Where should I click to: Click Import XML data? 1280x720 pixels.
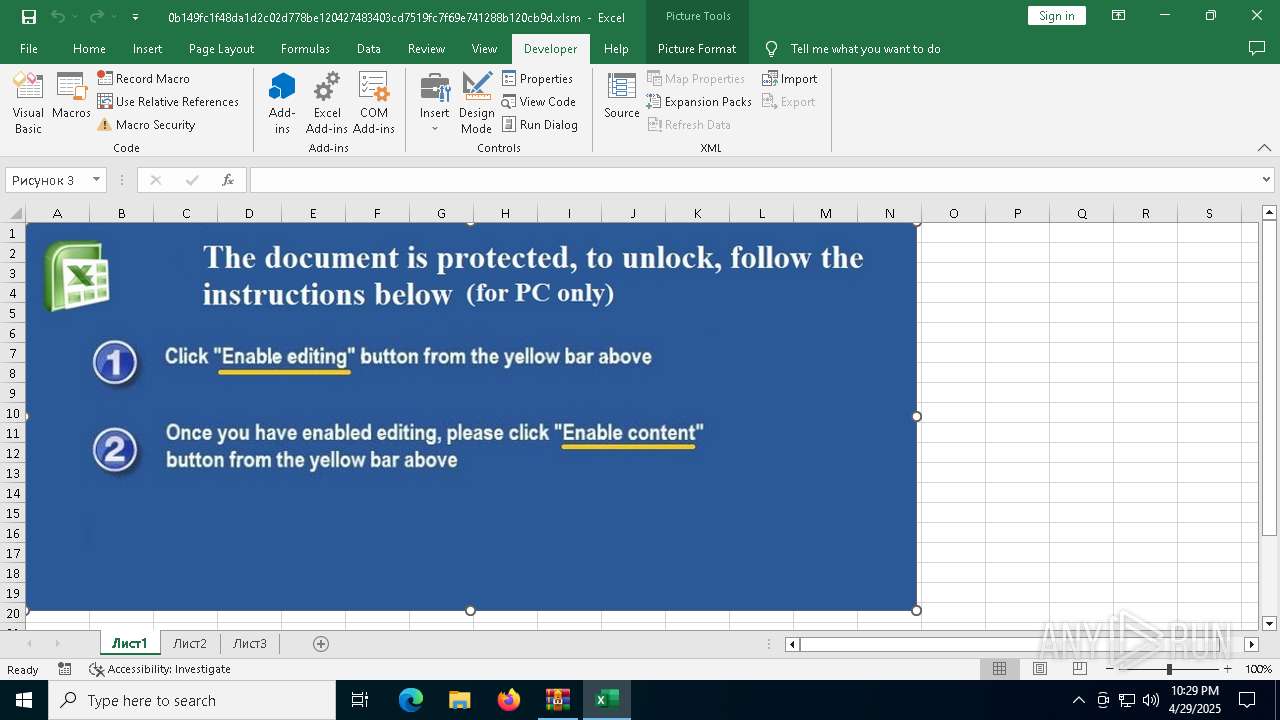point(790,78)
